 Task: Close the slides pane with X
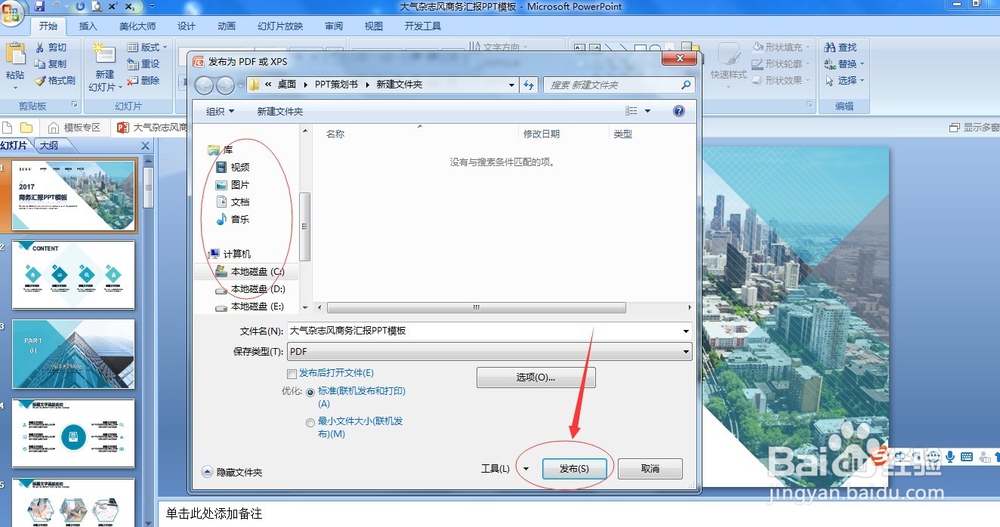(x=145, y=145)
